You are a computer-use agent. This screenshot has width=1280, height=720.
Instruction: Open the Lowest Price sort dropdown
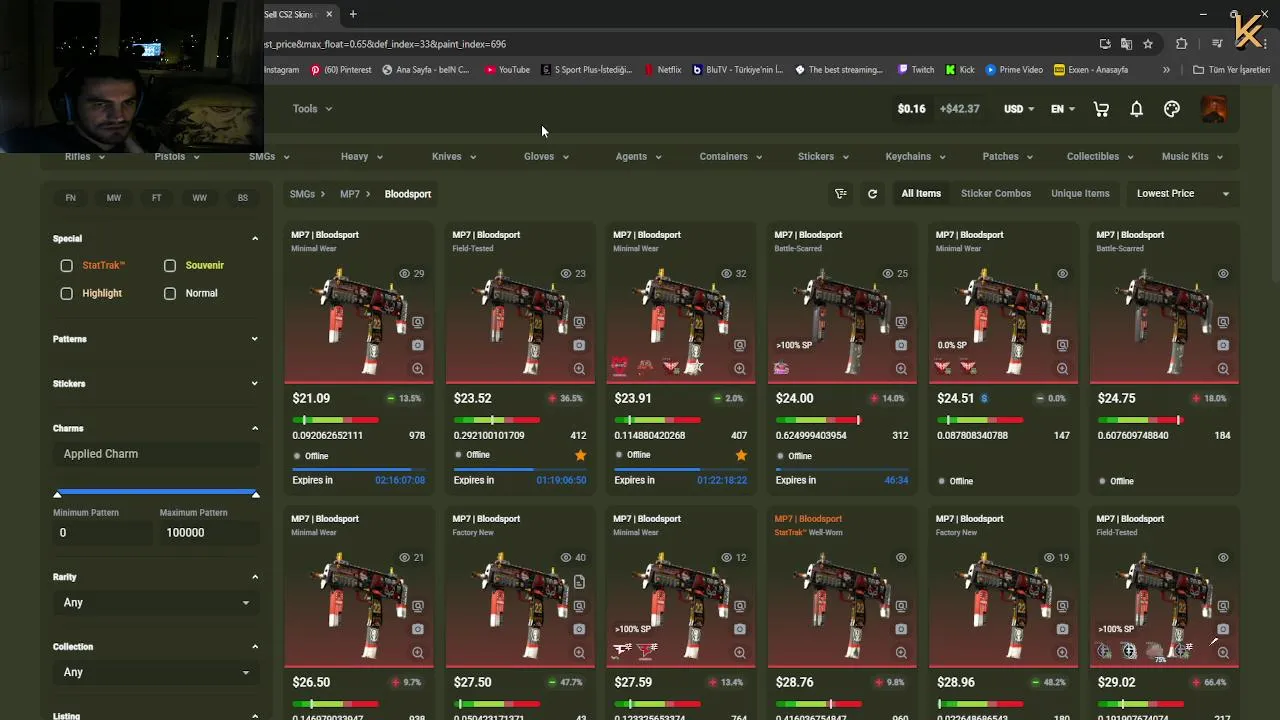[x=1182, y=194]
